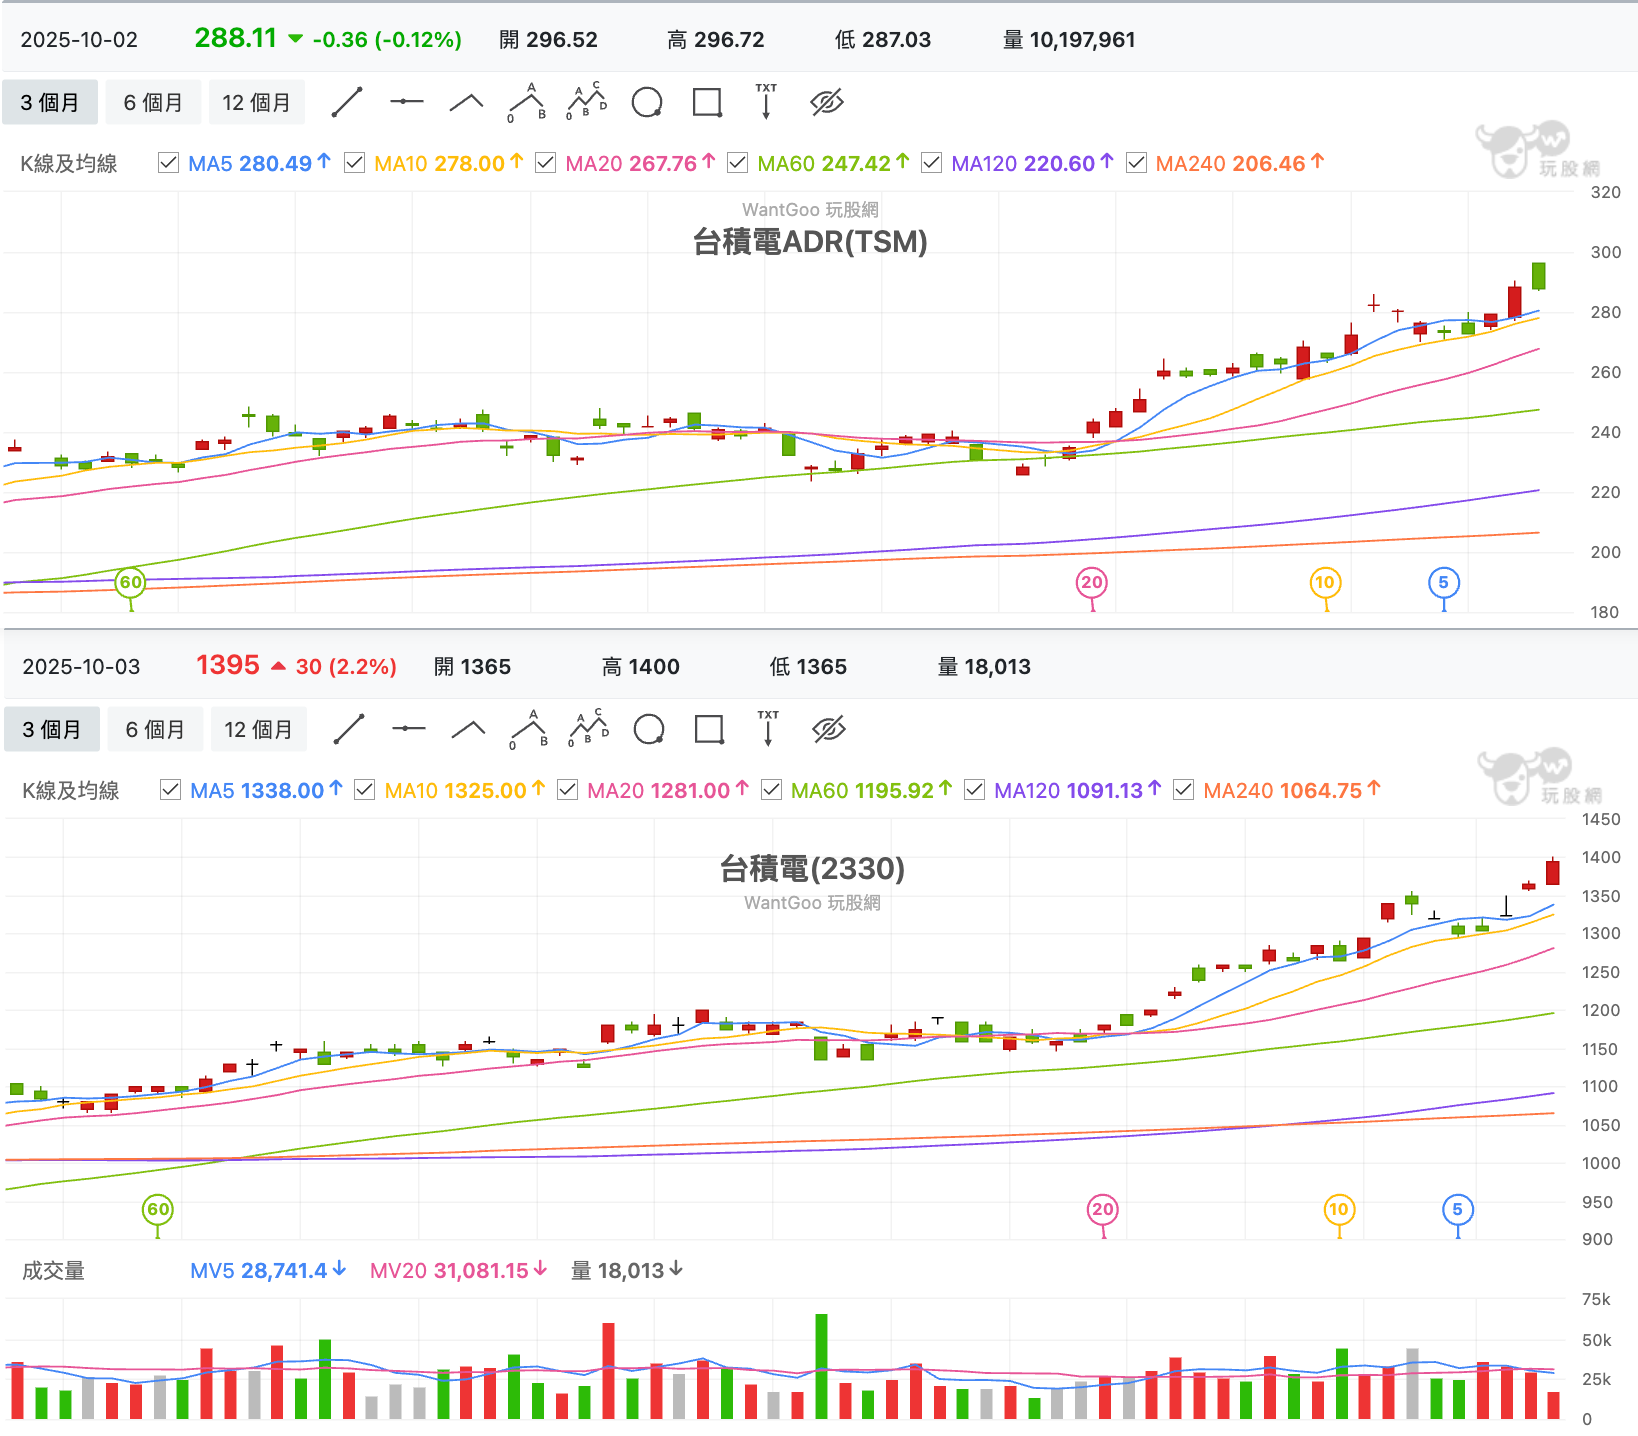Select the 0-A-B-C-D wave tool in 2330 chart
Image resolution: width=1638 pixels, height=1436 pixels.
click(x=589, y=729)
